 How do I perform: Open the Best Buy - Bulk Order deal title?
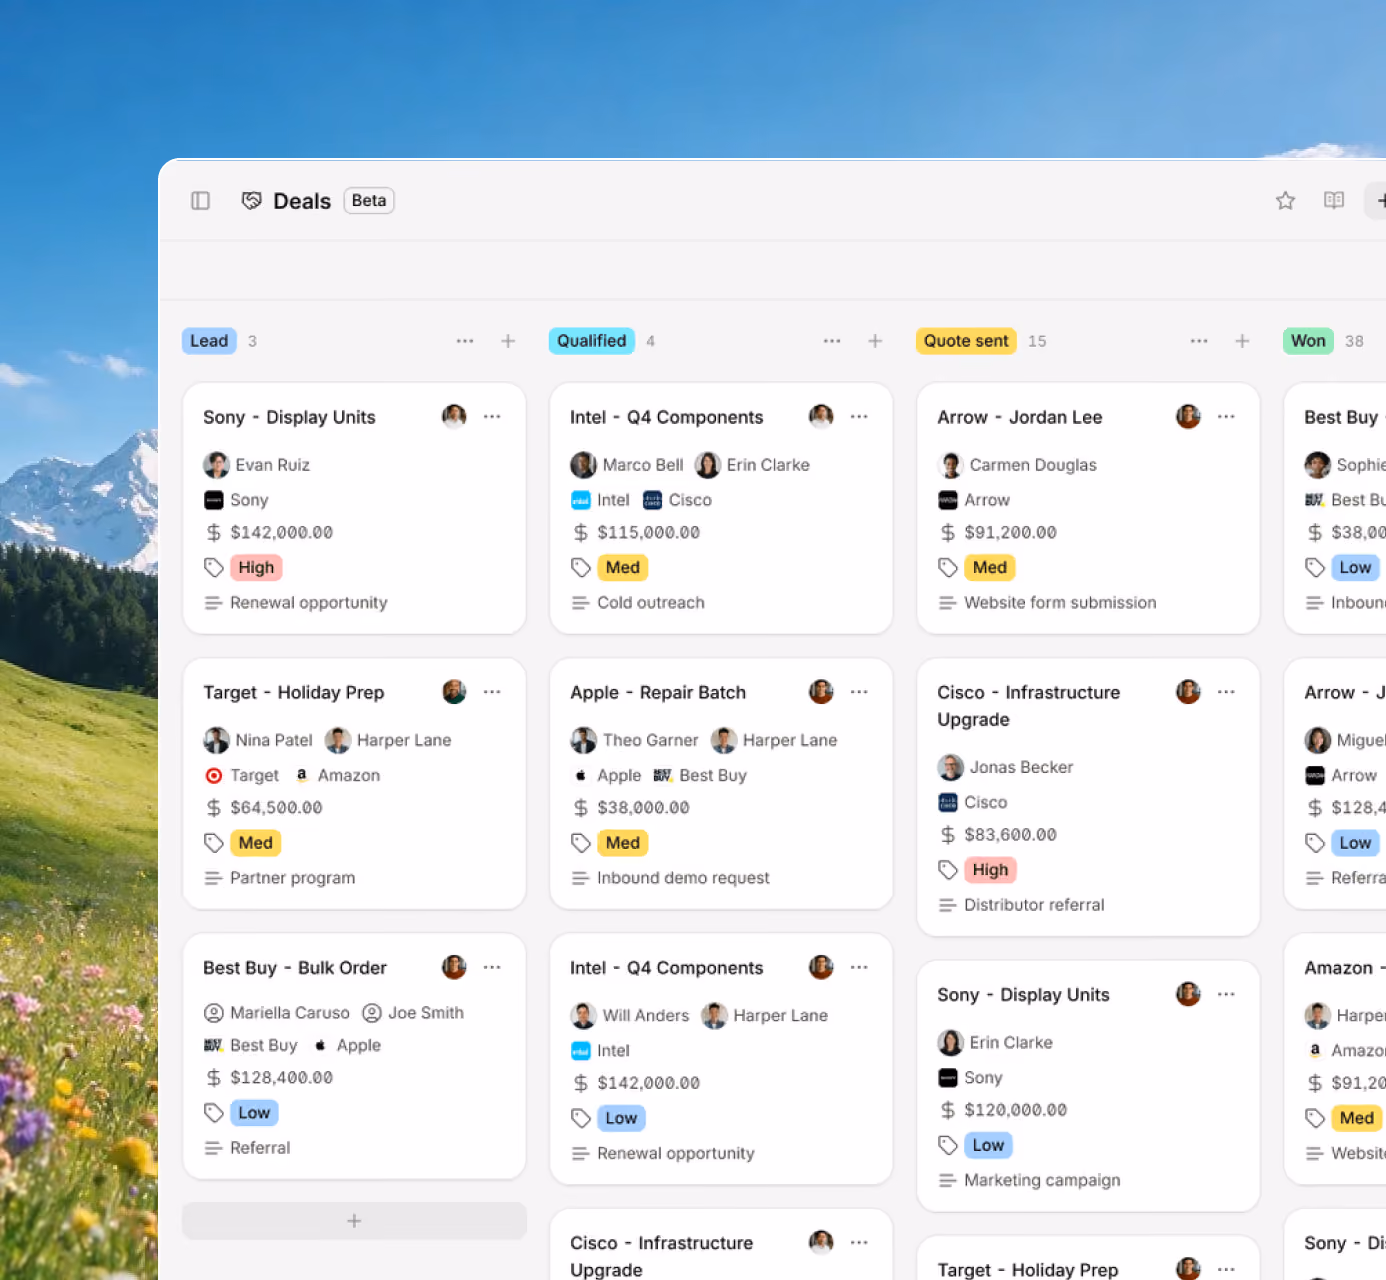(x=295, y=968)
